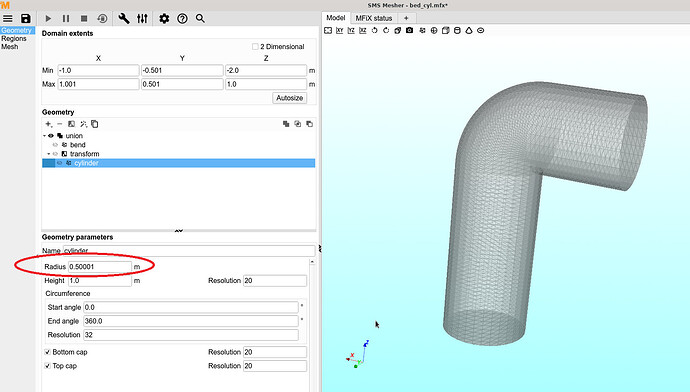The image size is (690, 392).
Task: Switch to the MFiX status tab
Action: [374, 18]
